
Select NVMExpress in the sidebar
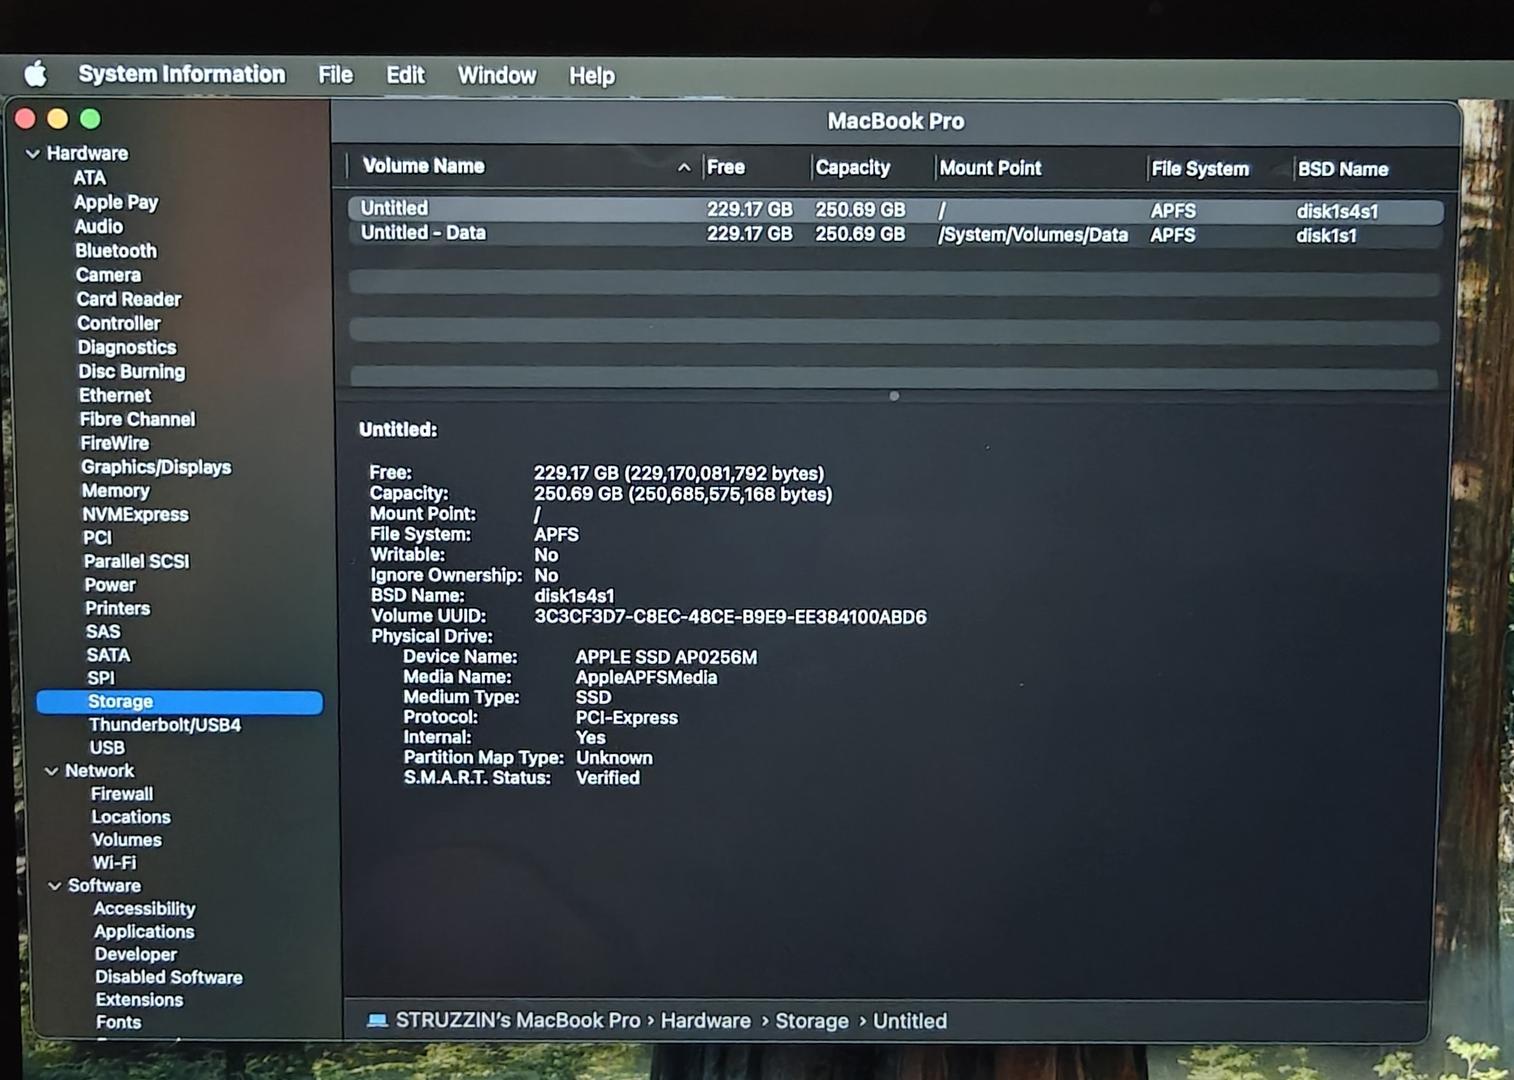[x=135, y=515]
